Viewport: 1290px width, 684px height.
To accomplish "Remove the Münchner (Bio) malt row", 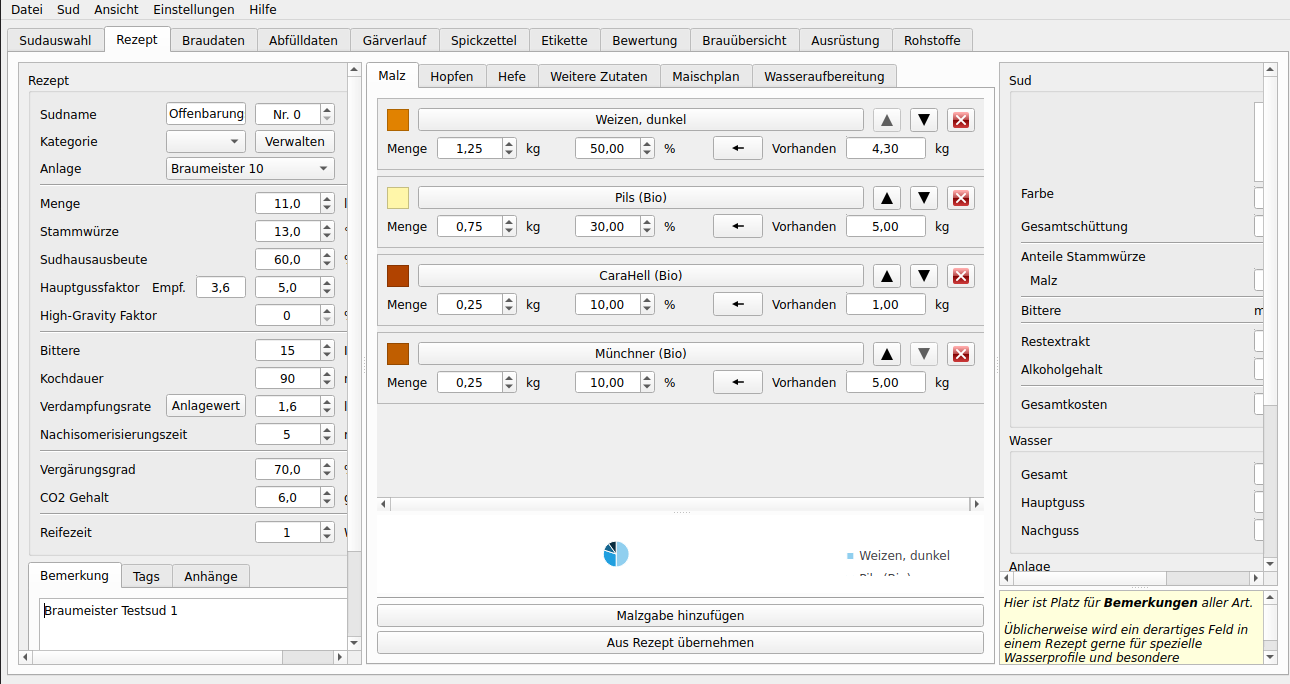I will click(x=961, y=354).
